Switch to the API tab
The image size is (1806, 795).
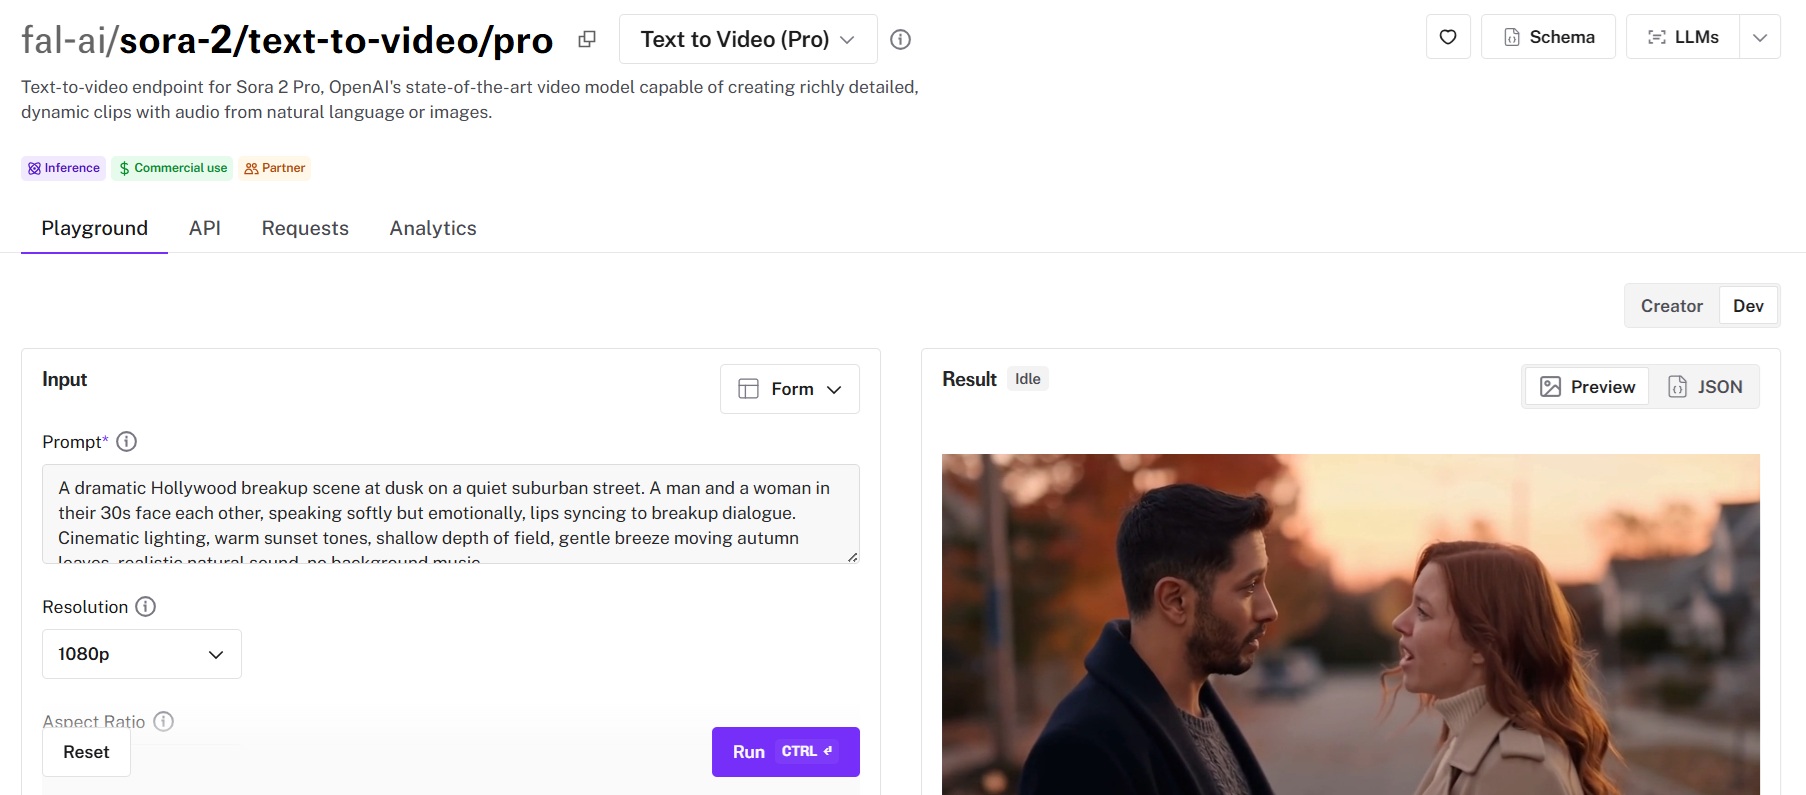pyautogui.click(x=205, y=228)
